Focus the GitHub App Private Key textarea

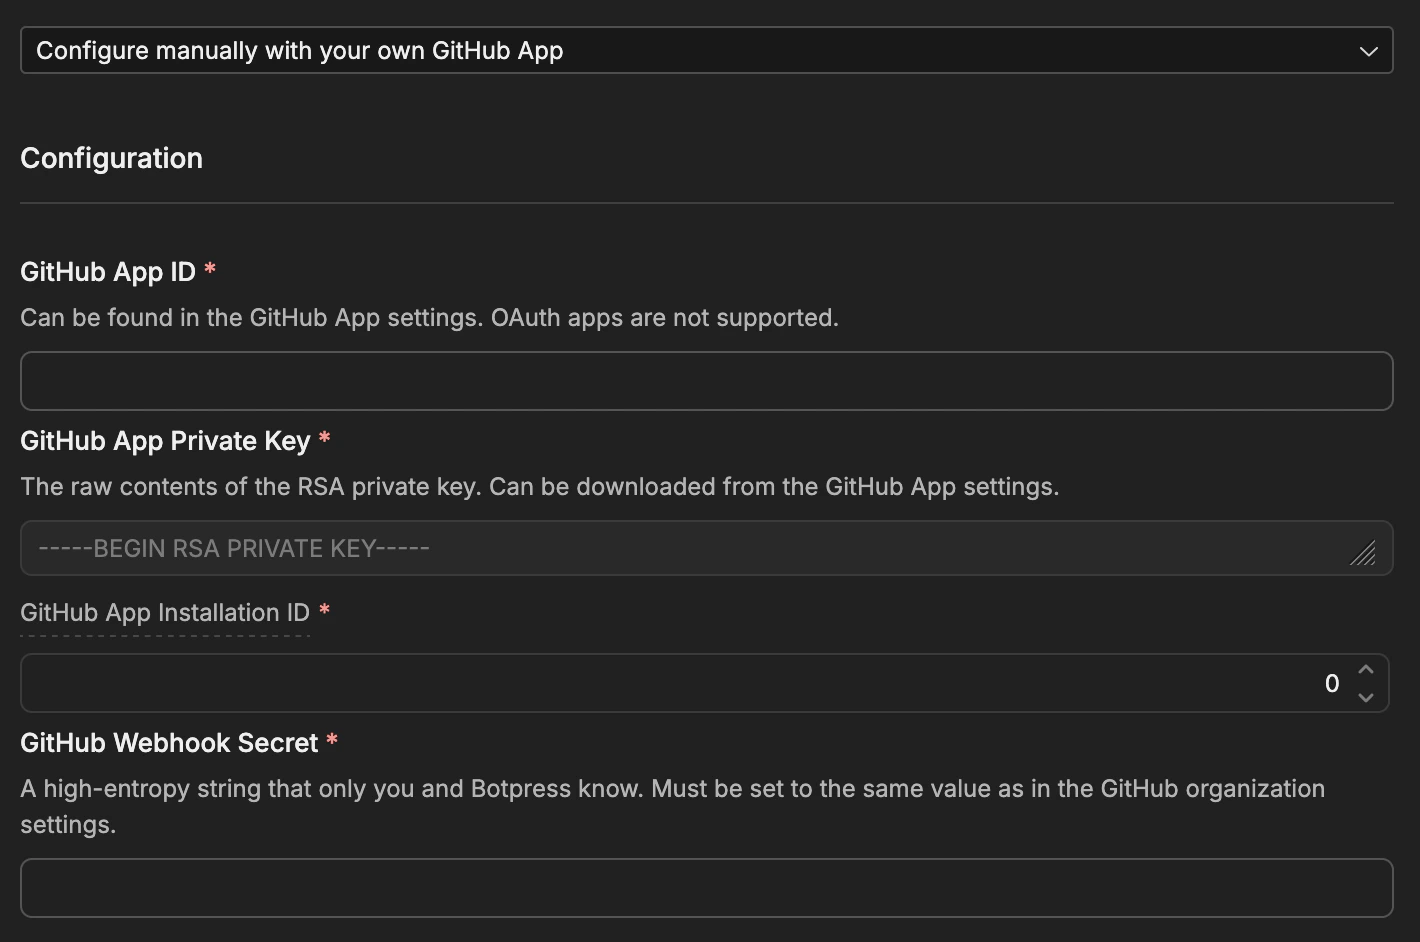point(706,548)
